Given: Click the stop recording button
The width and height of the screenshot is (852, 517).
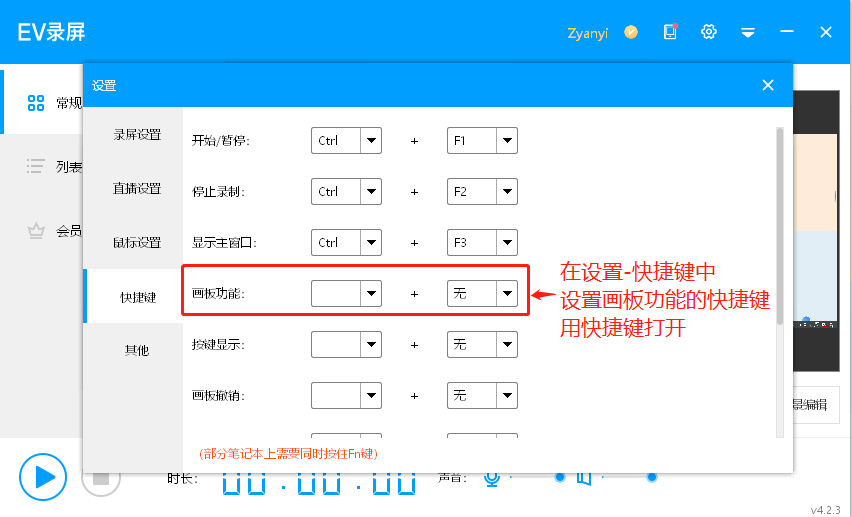Looking at the screenshot, I should [x=101, y=478].
